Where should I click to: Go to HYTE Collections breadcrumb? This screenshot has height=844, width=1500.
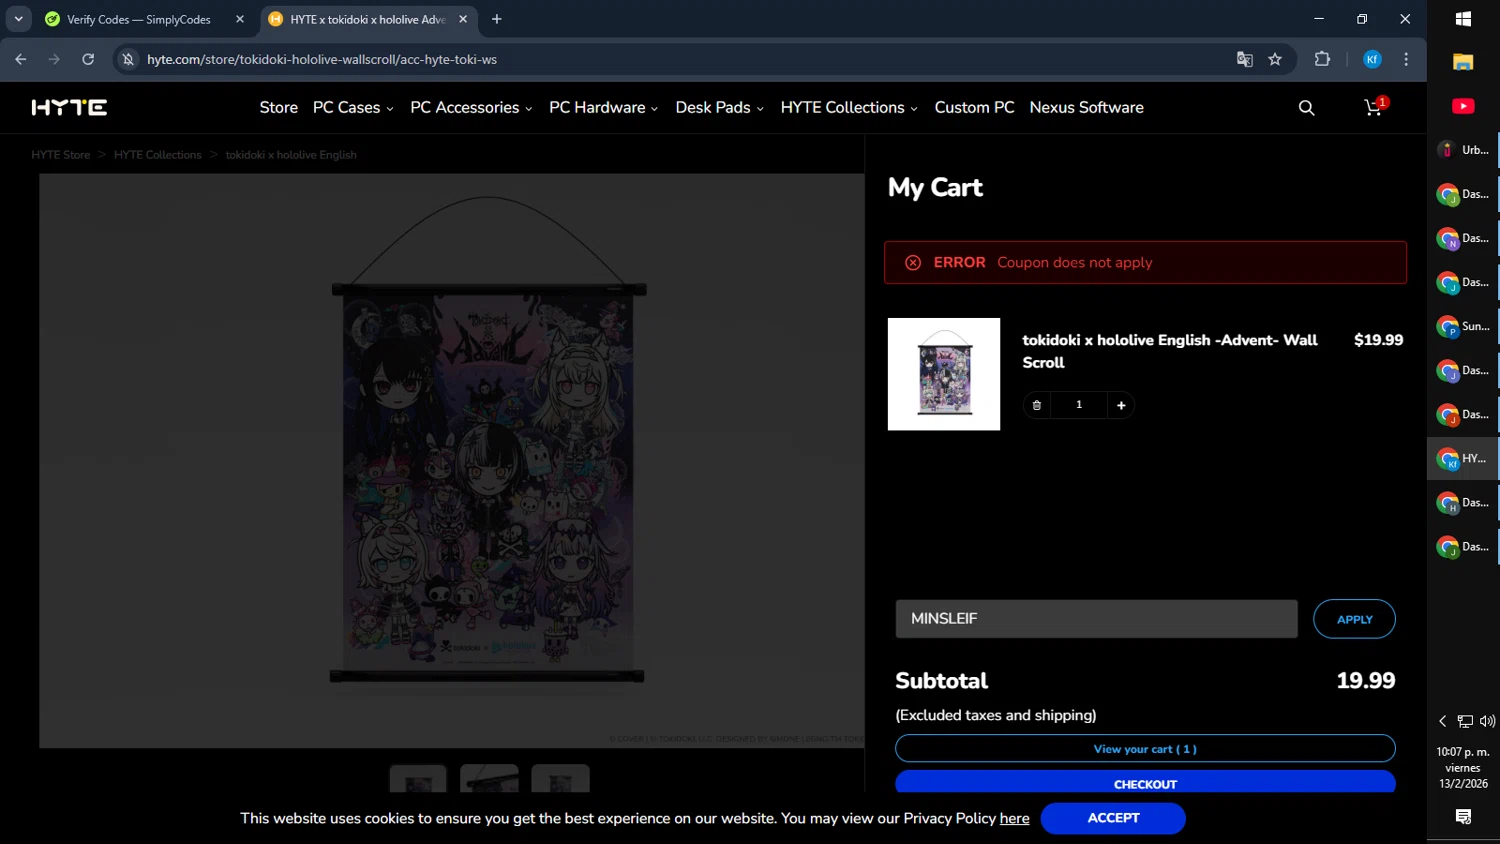pyautogui.click(x=157, y=155)
